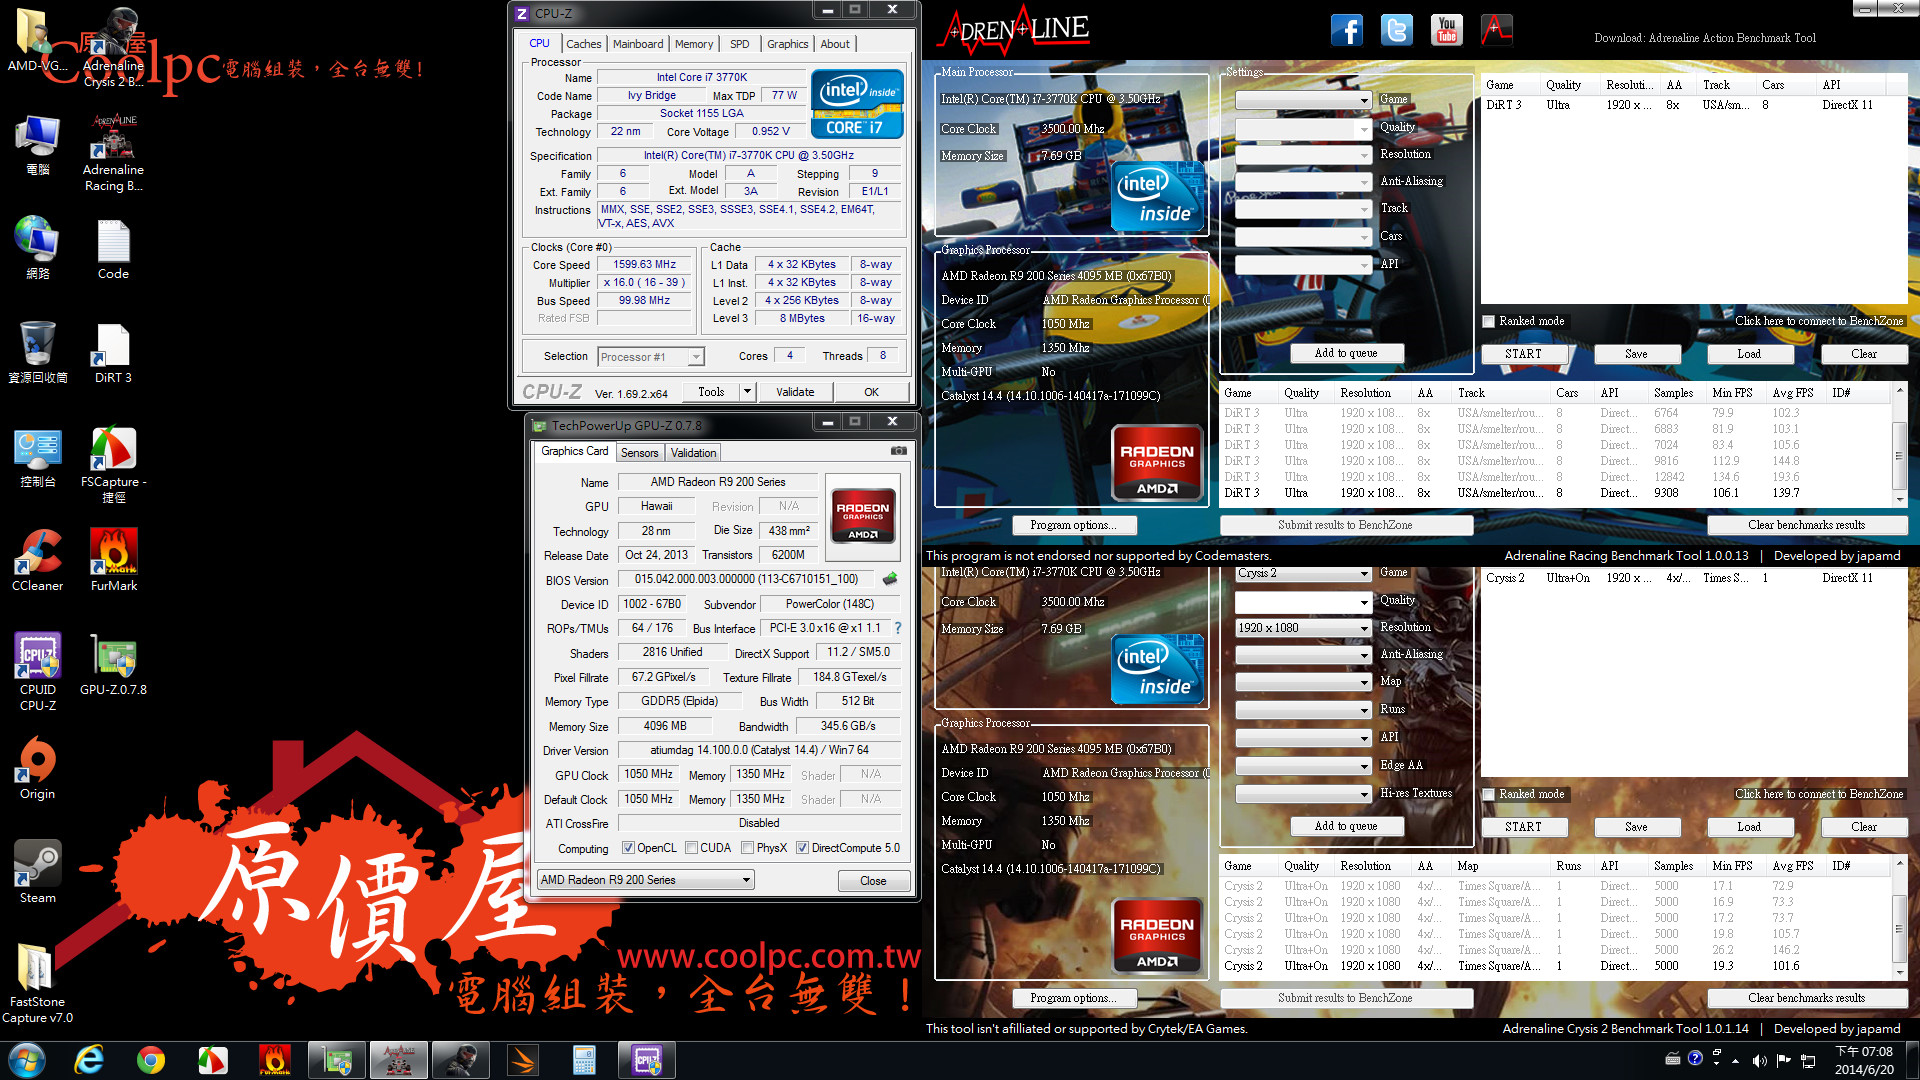Click Clear benchmarks results in Crysis 2 tool
This screenshot has height=1080, width=1920.
(1806, 998)
